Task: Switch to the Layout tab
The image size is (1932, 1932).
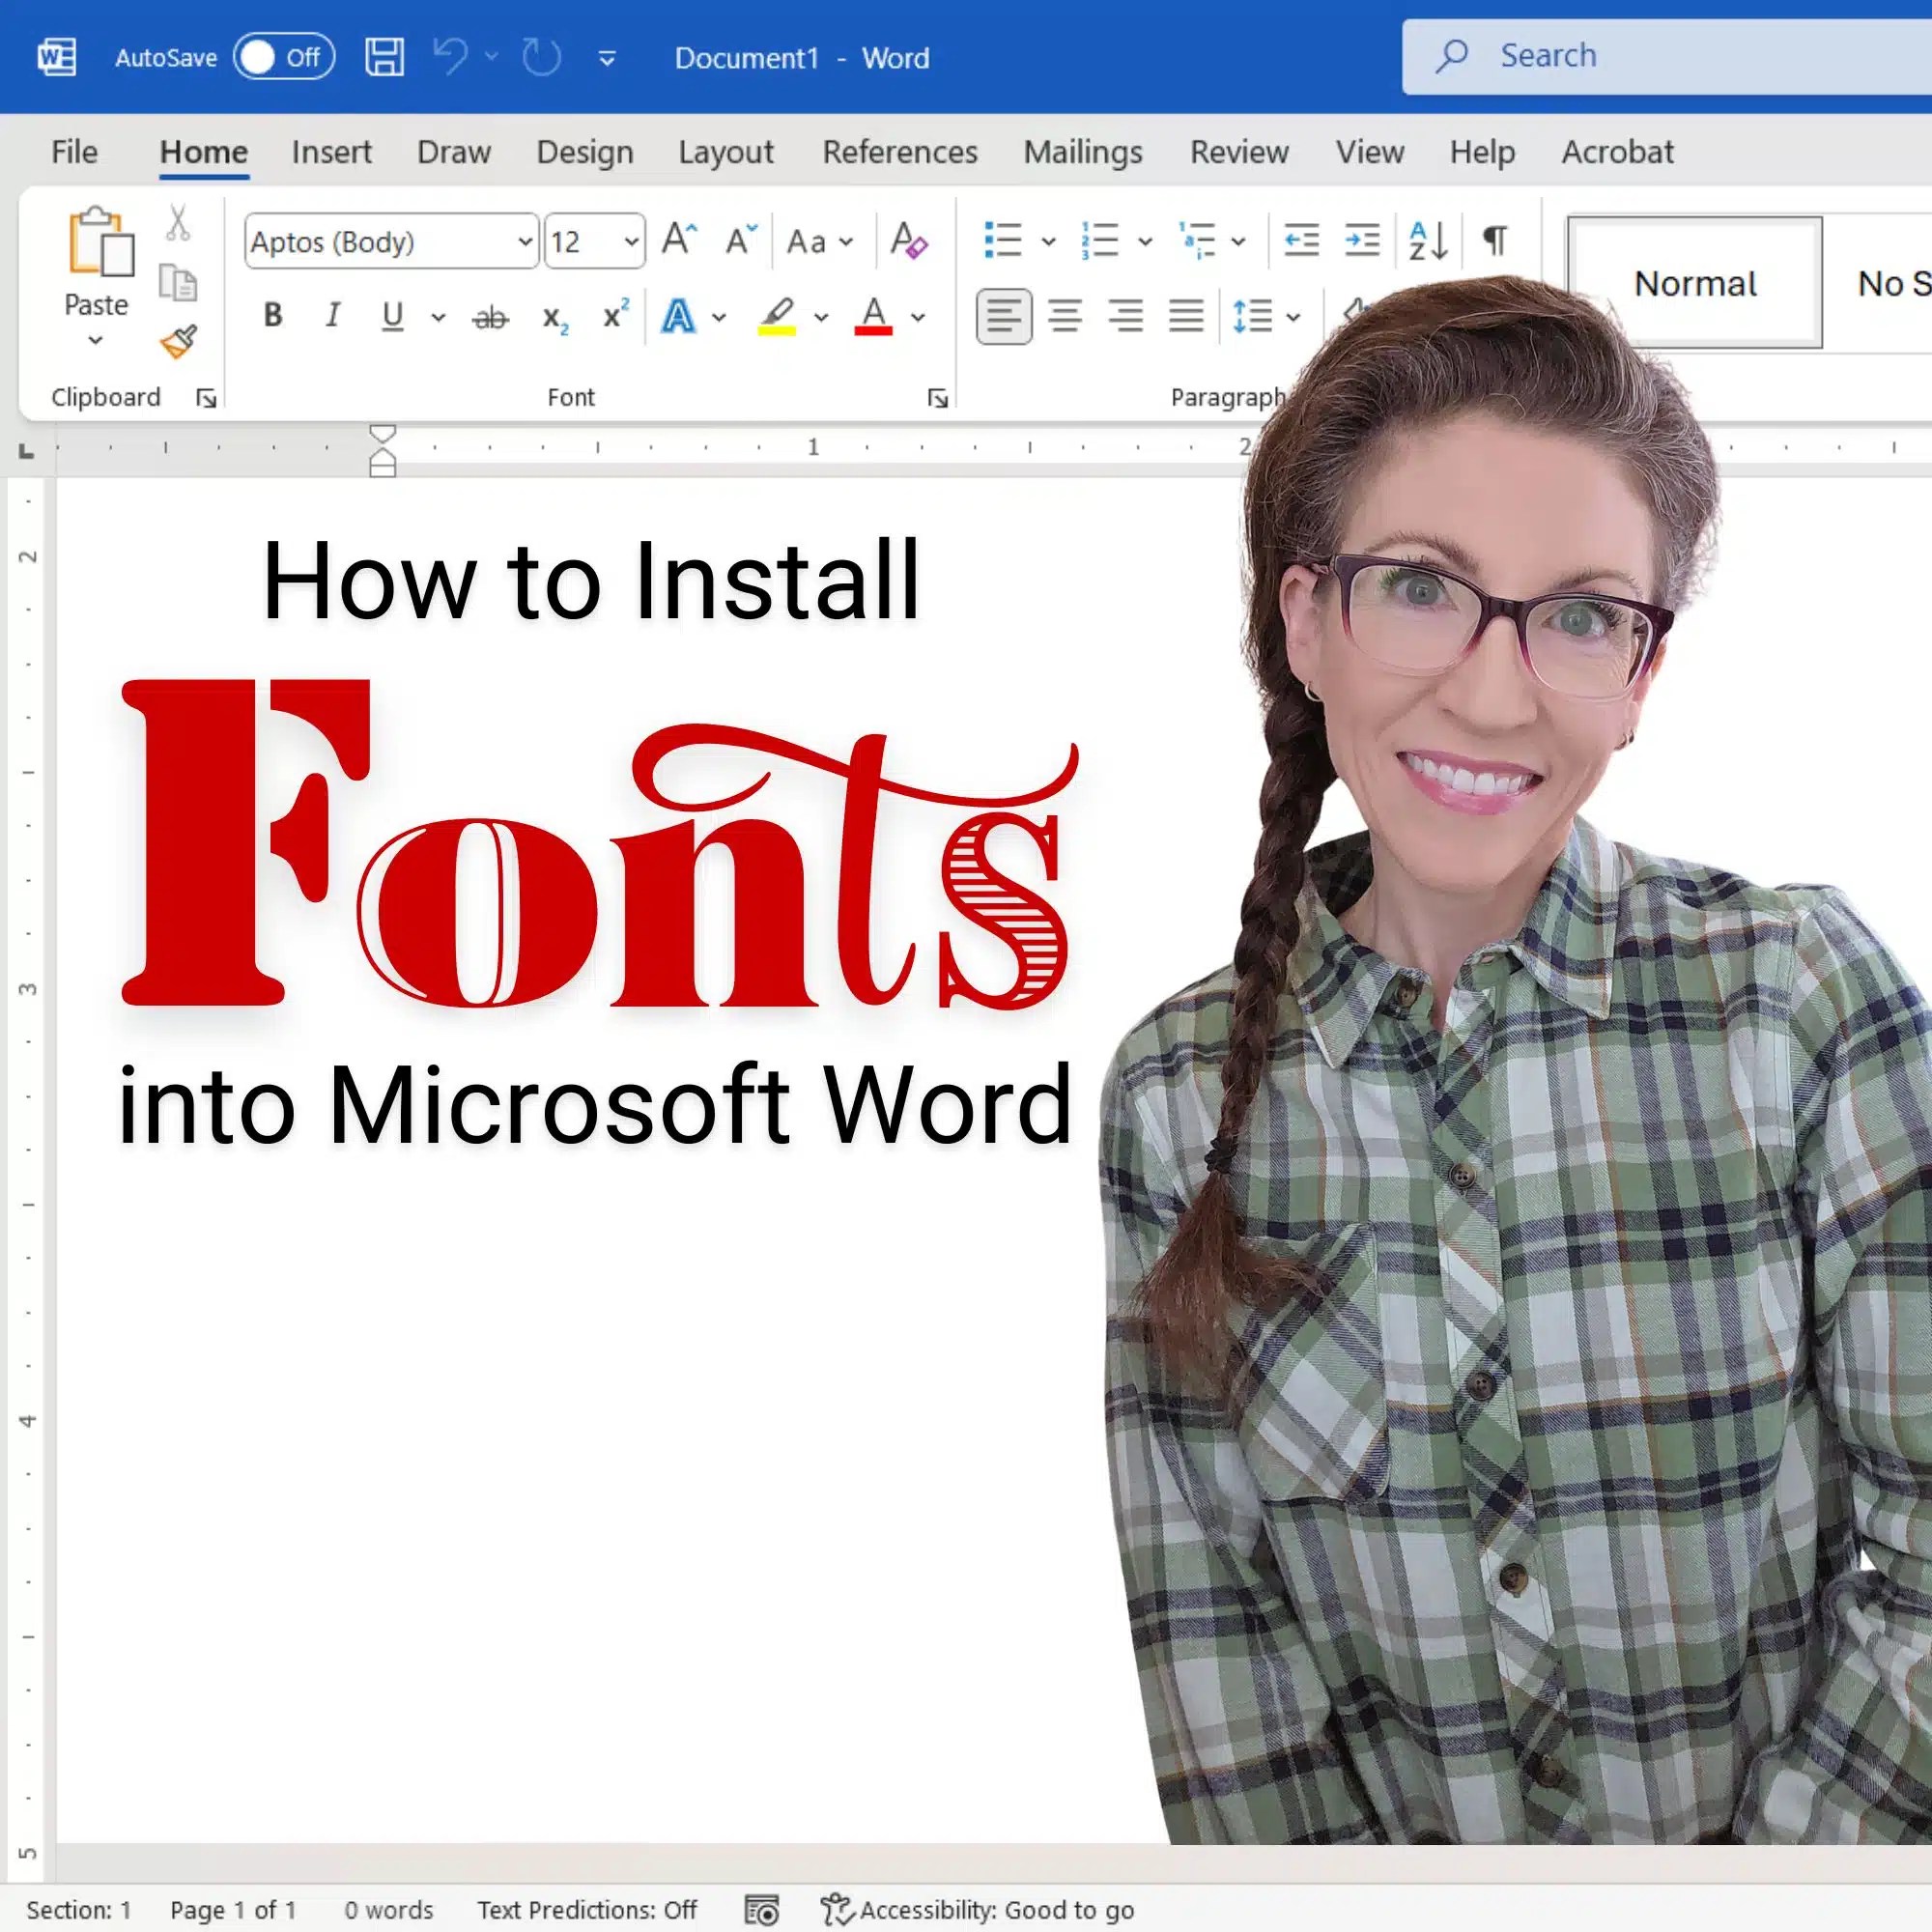Action: coord(726,152)
